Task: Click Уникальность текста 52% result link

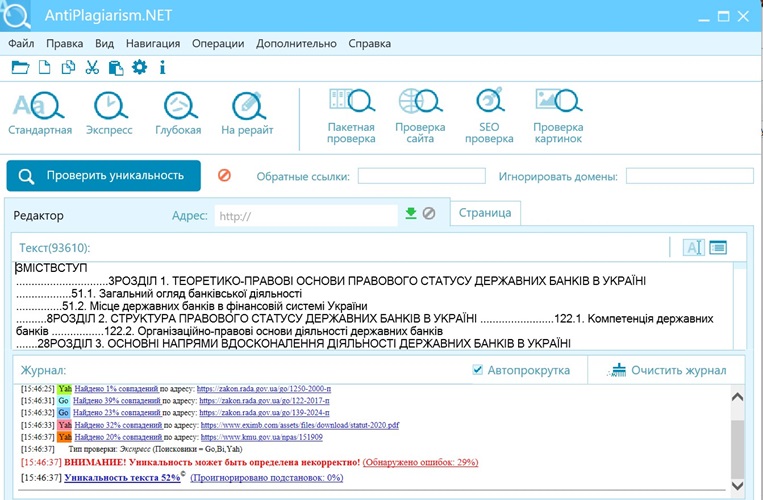Action: coord(122,478)
